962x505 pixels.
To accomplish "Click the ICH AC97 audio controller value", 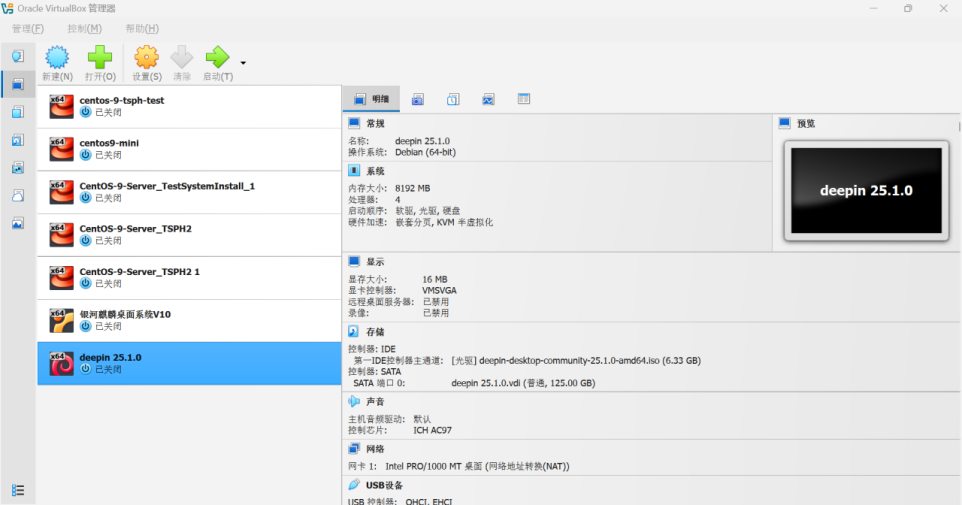I will (433, 430).
